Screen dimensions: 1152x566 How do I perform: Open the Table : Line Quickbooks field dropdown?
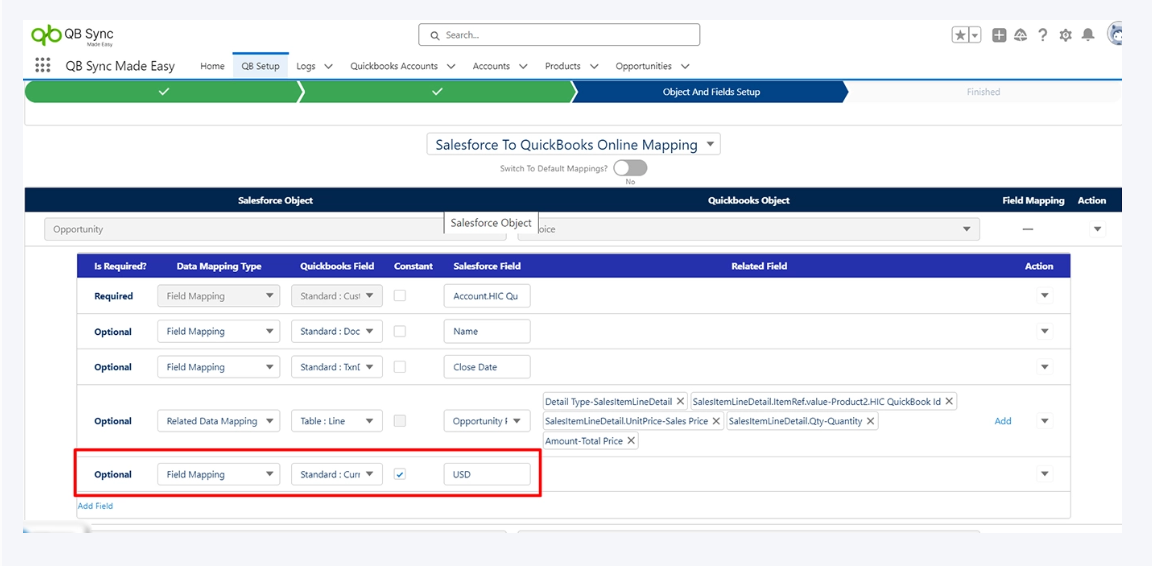pos(336,421)
